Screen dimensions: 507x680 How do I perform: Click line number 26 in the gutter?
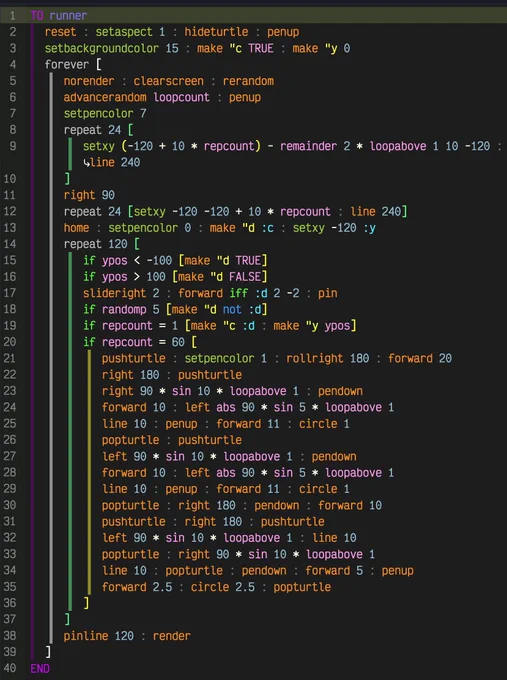10,440
